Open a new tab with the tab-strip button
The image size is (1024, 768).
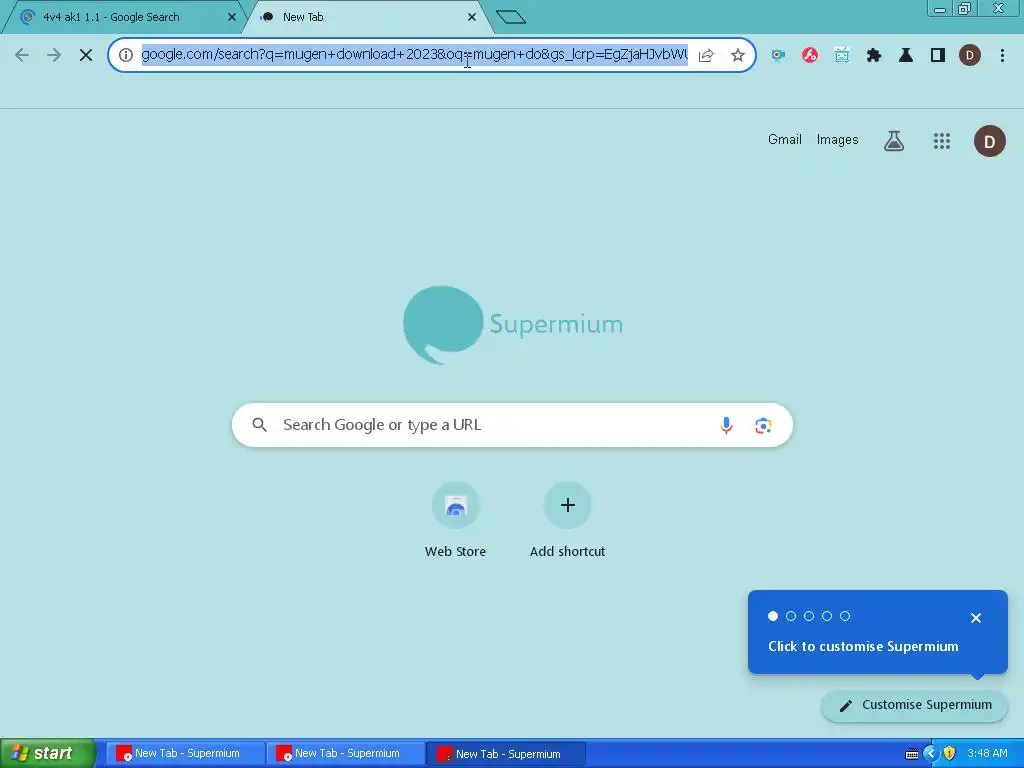[x=511, y=17]
